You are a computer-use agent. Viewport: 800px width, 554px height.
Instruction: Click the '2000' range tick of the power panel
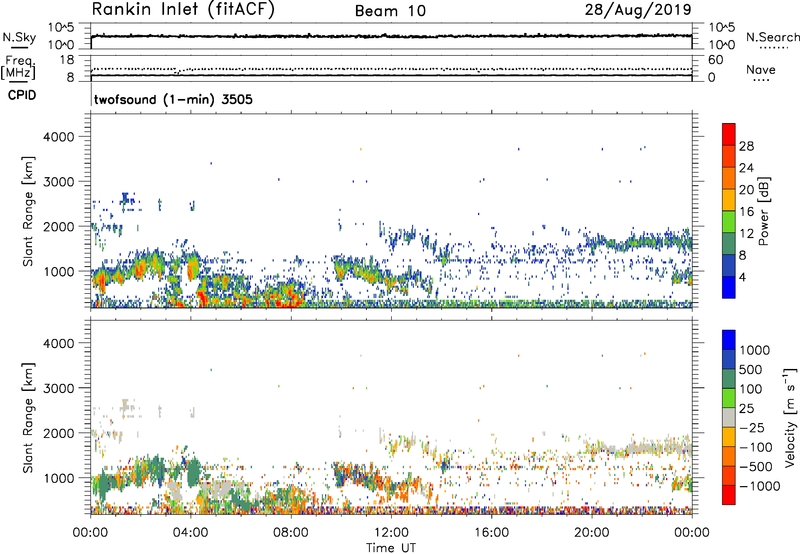(59, 226)
